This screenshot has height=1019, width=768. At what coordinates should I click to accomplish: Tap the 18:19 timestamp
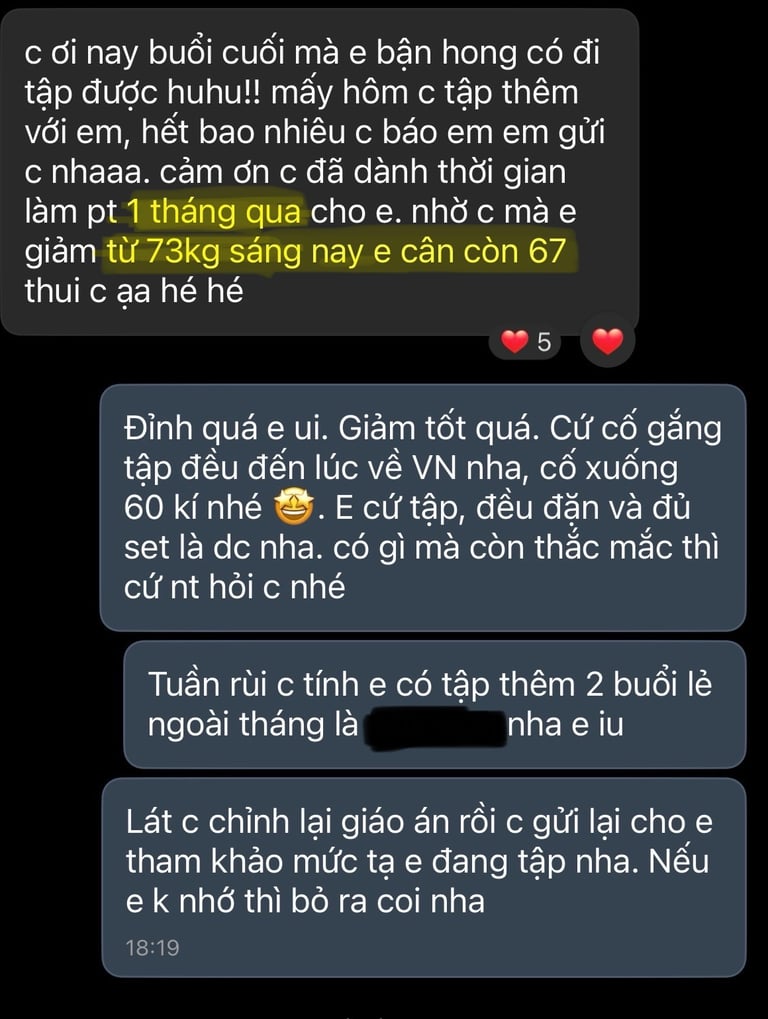(153, 948)
